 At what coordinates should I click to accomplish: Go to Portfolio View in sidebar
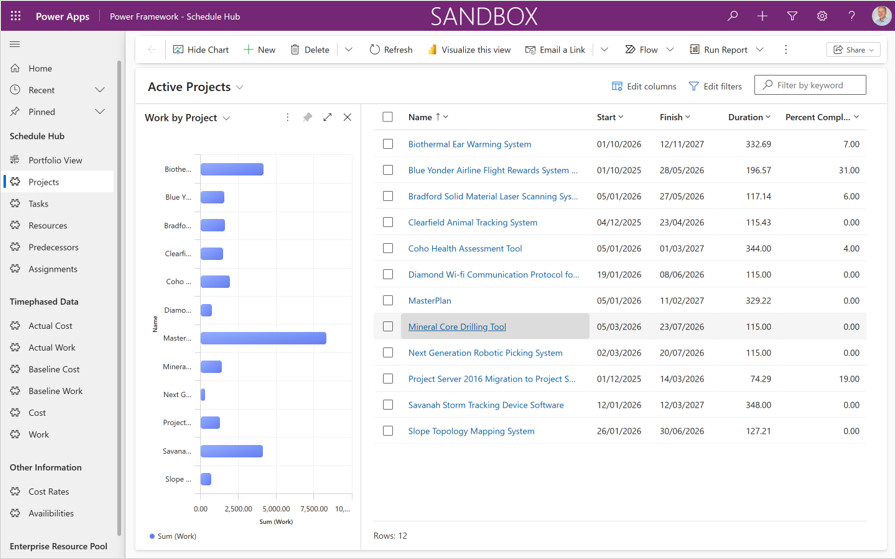(x=55, y=160)
